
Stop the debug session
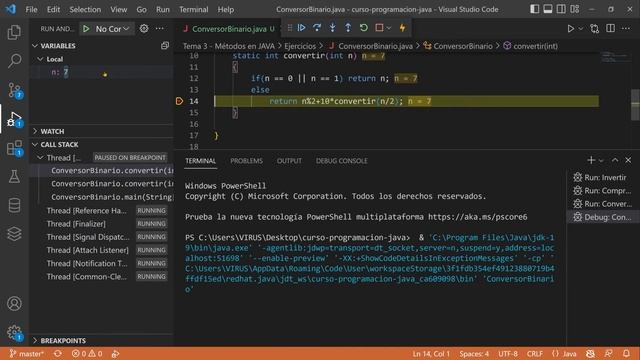[379, 28]
